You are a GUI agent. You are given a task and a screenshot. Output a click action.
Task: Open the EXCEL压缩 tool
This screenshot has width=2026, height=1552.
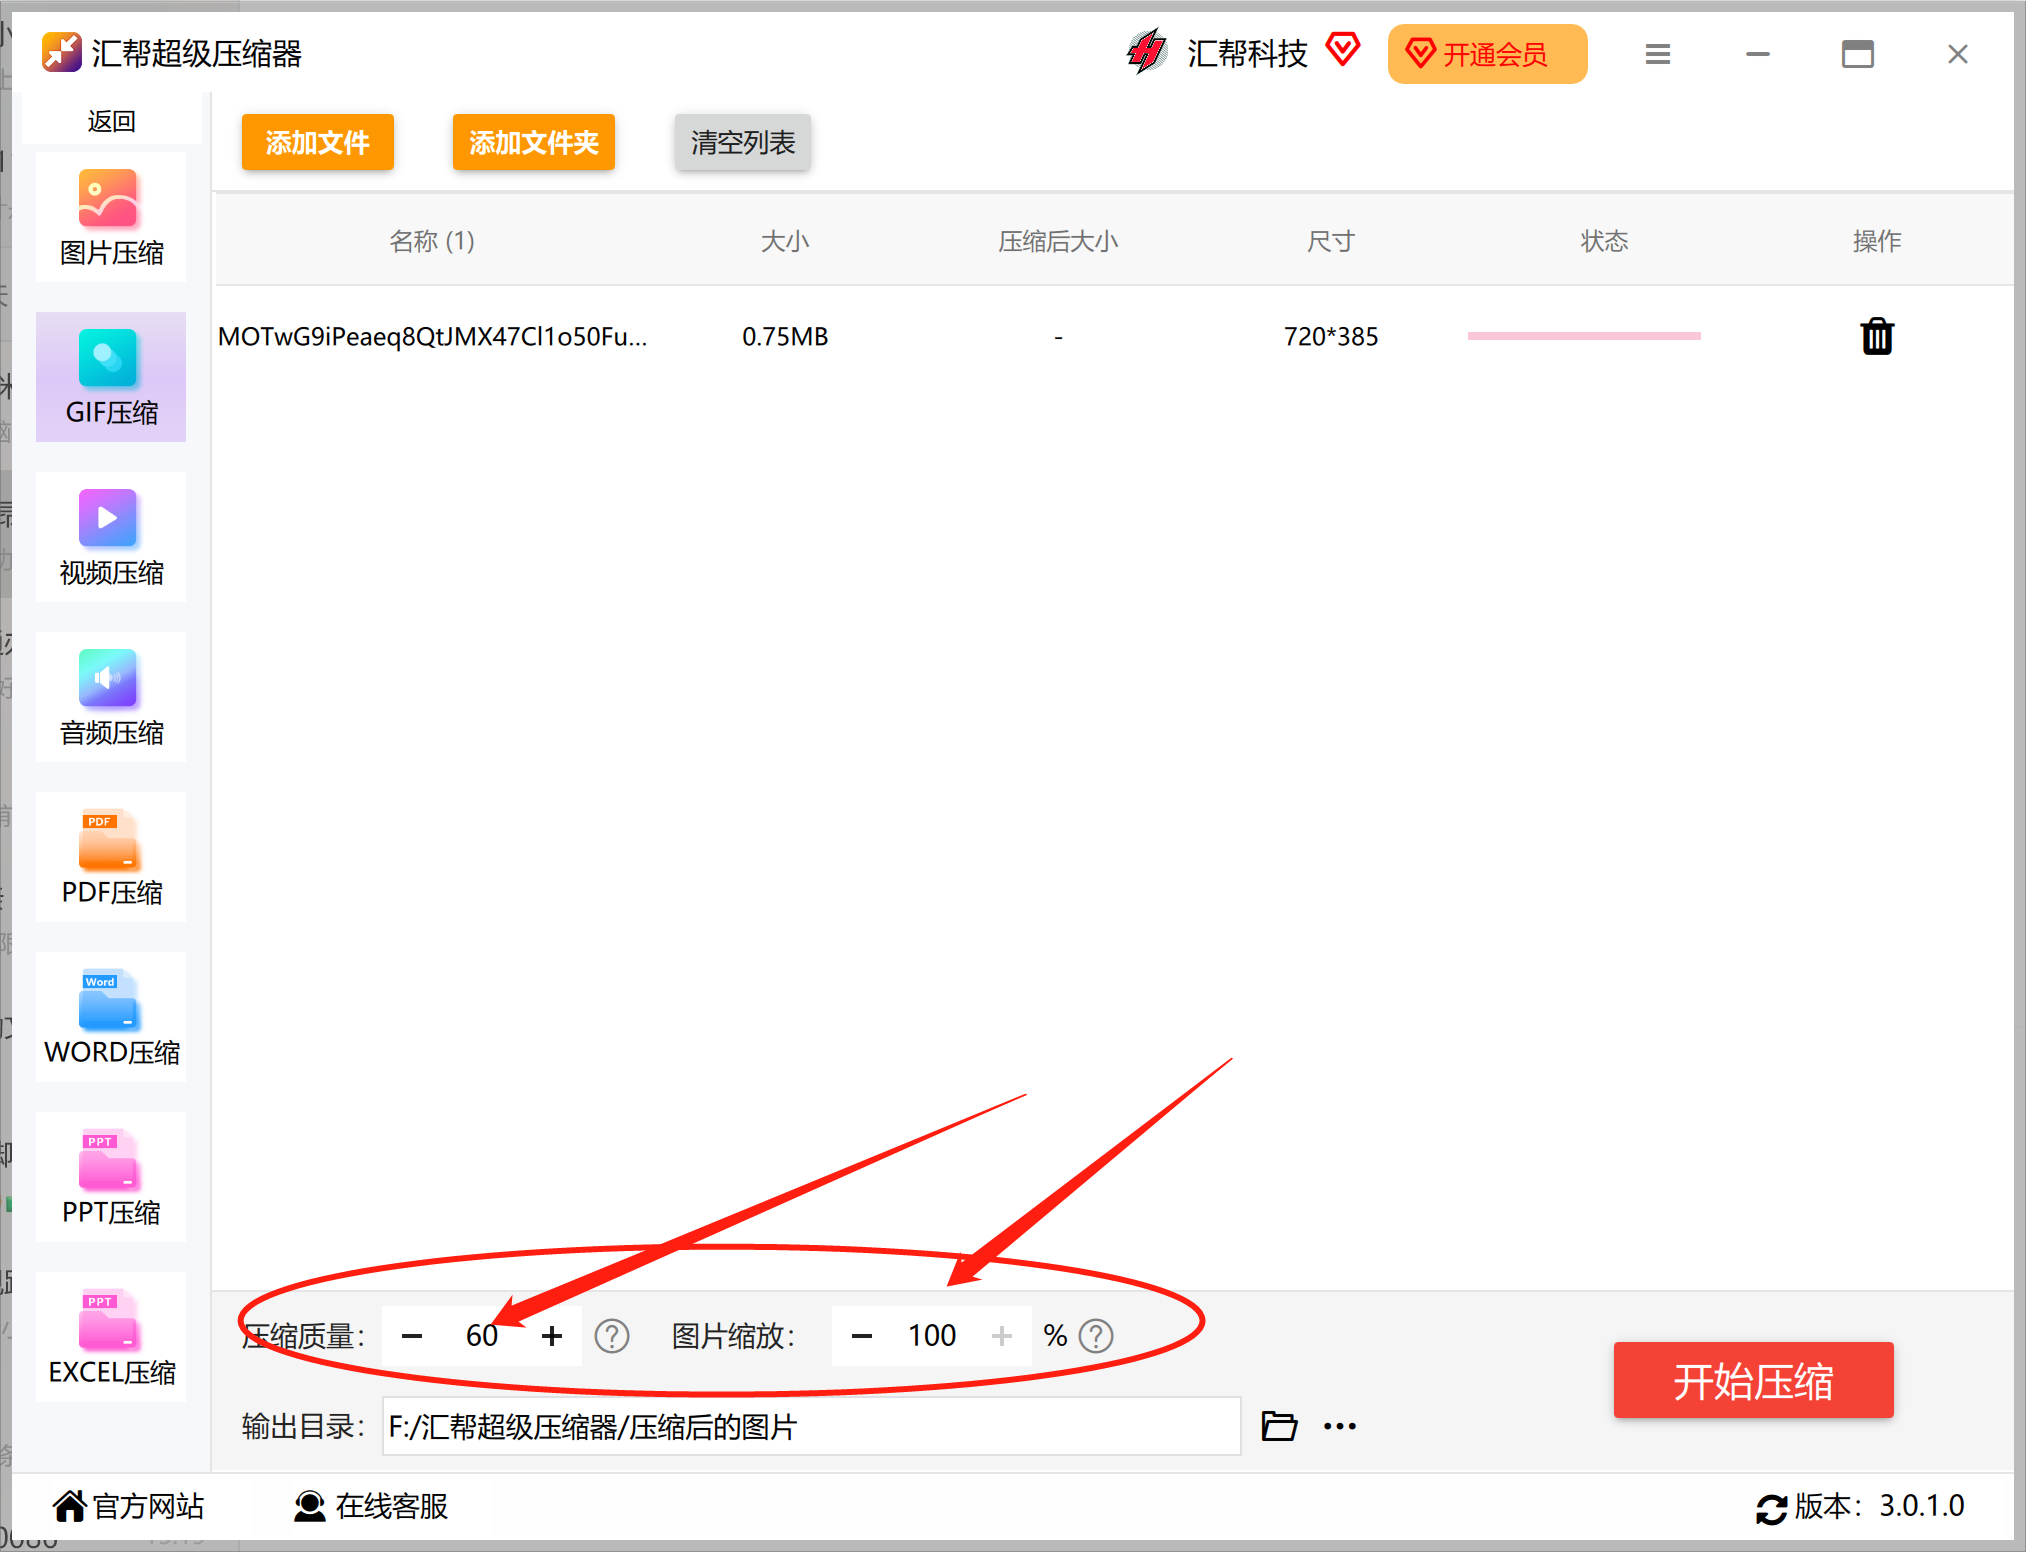tap(111, 1337)
